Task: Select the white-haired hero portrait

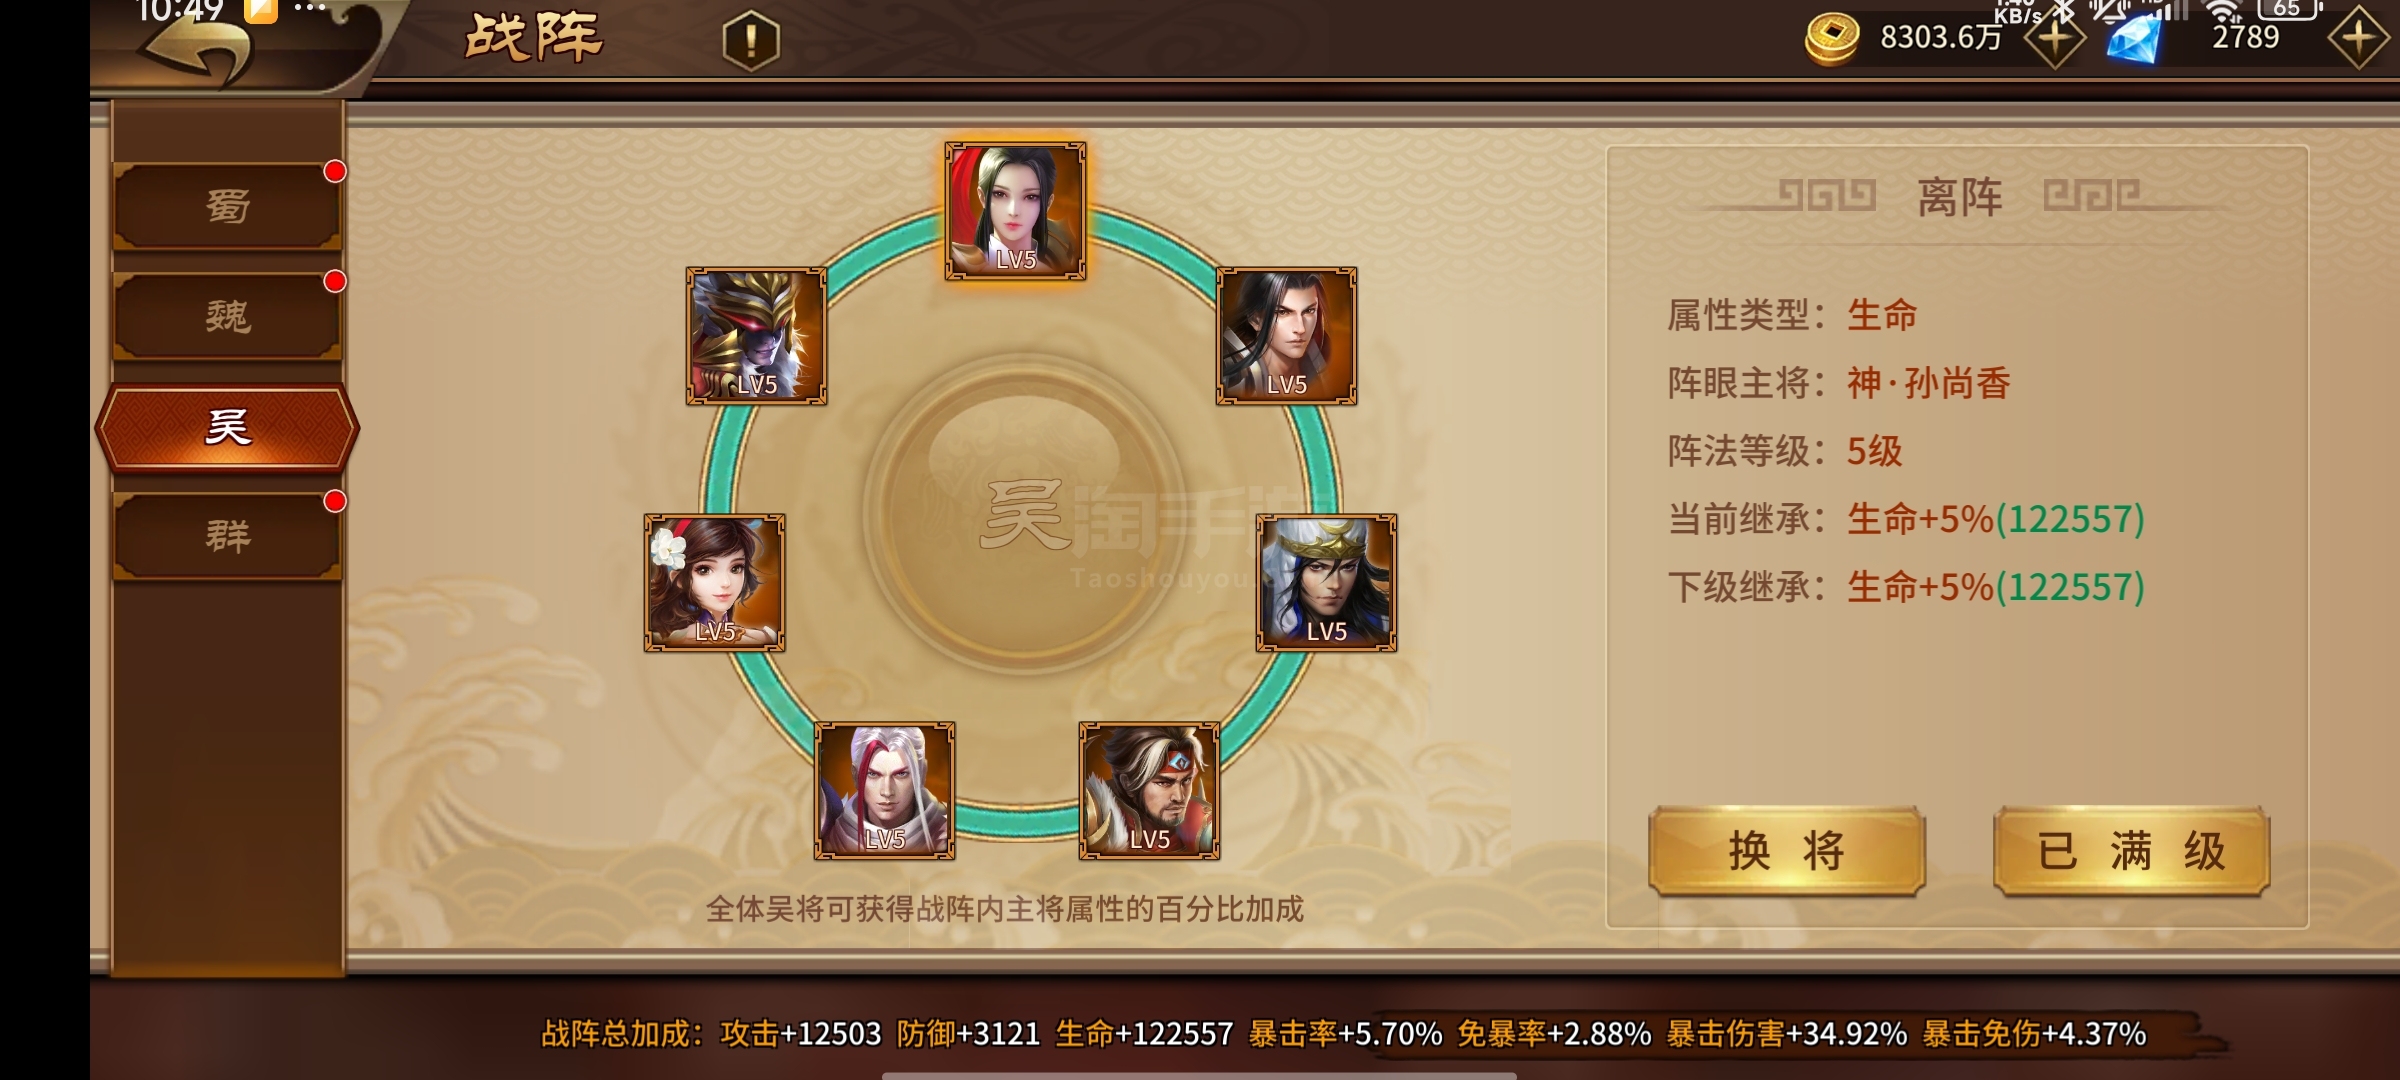Action: 884,790
